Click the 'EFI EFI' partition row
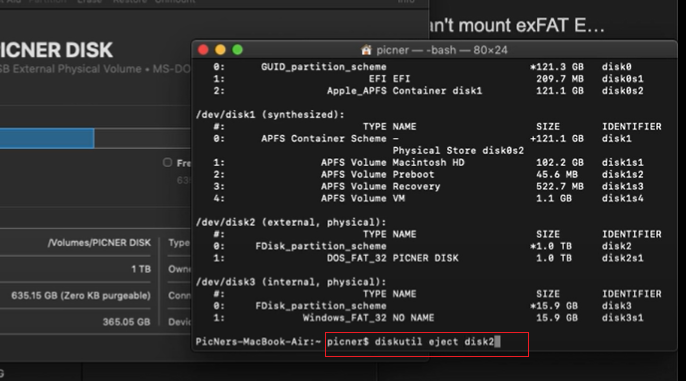This screenshot has width=686, height=381. pyautogui.click(x=389, y=79)
